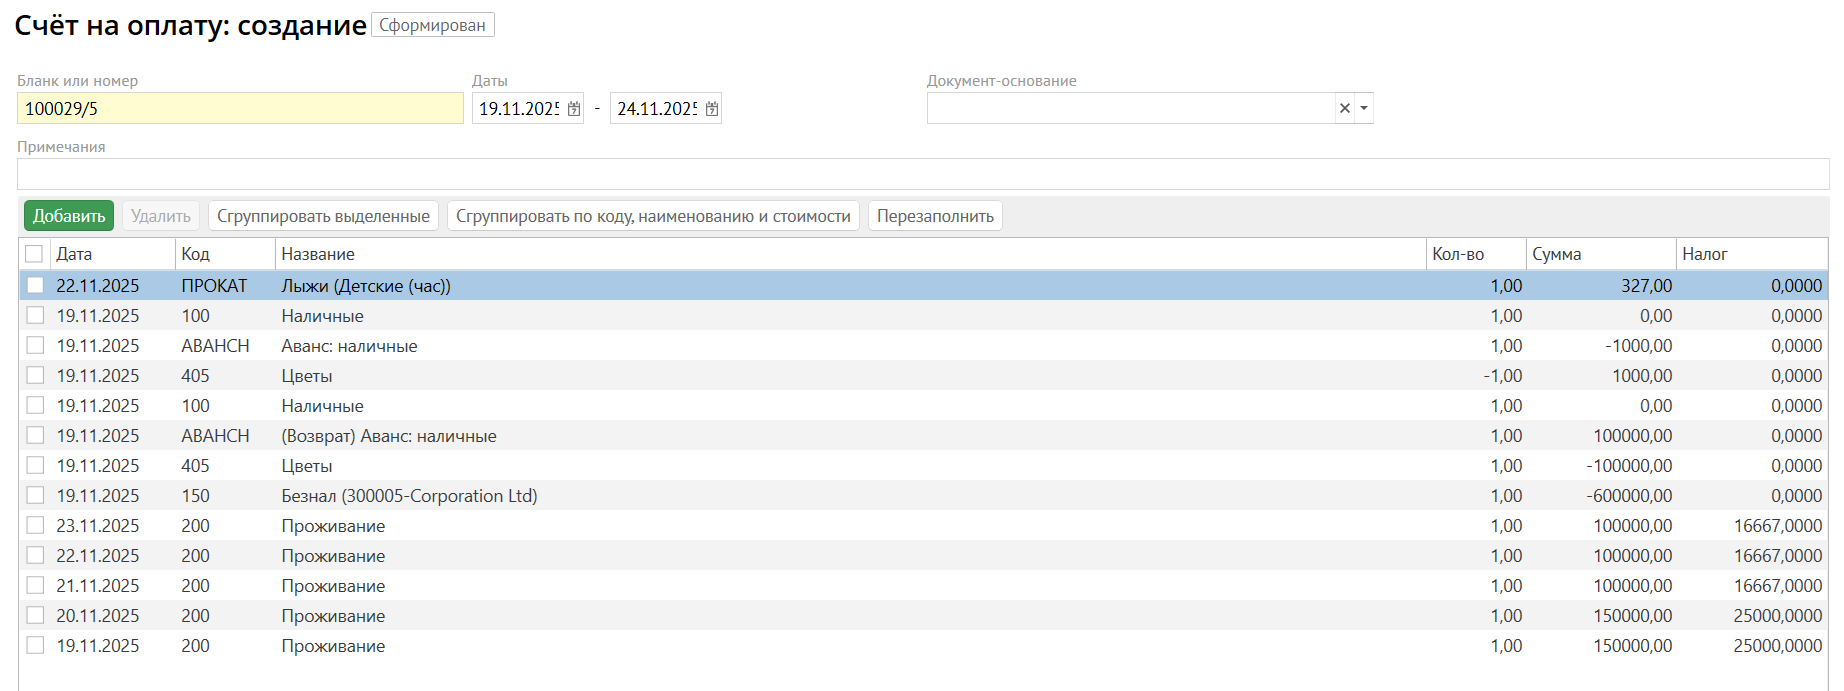Check the Проживание 19.11.2025 row checkbox
This screenshot has height=691, width=1844.
(35, 645)
